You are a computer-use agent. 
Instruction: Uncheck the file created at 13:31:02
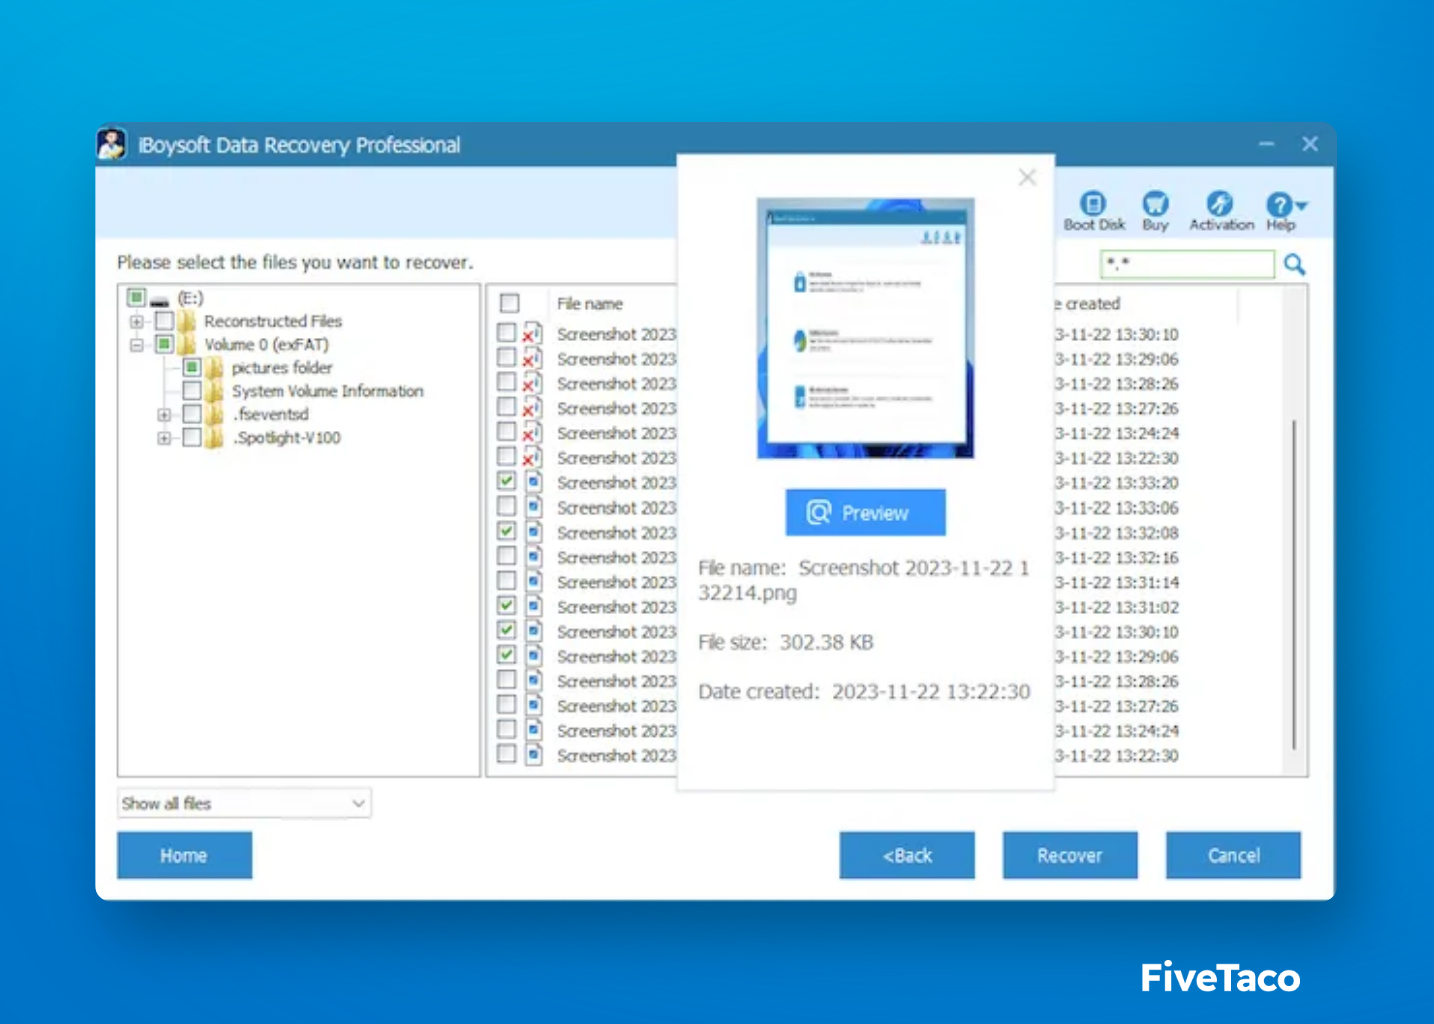507,605
